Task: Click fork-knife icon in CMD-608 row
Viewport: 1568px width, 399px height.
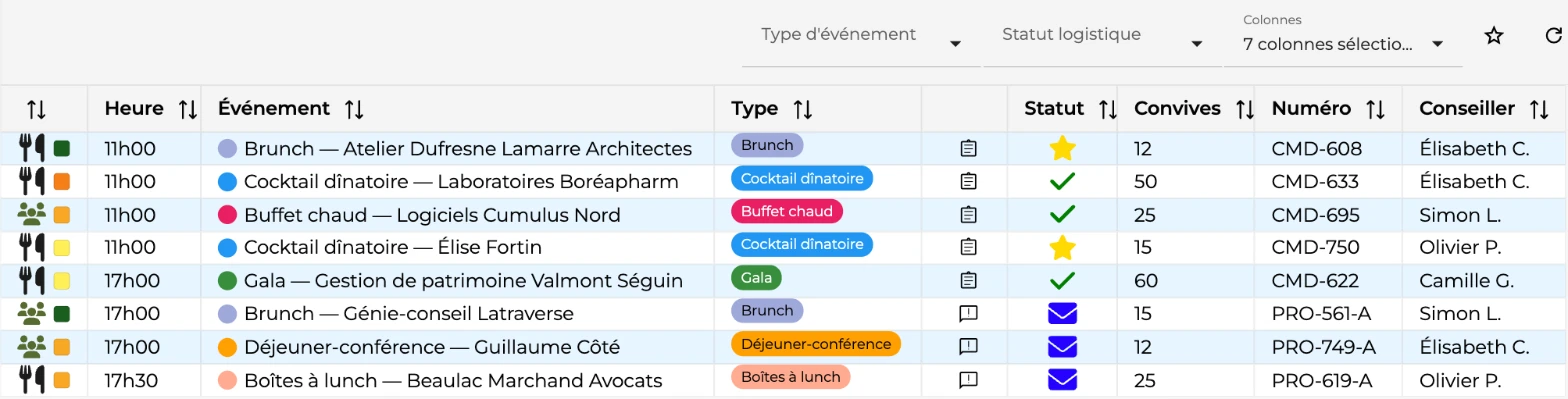Action: point(32,149)
